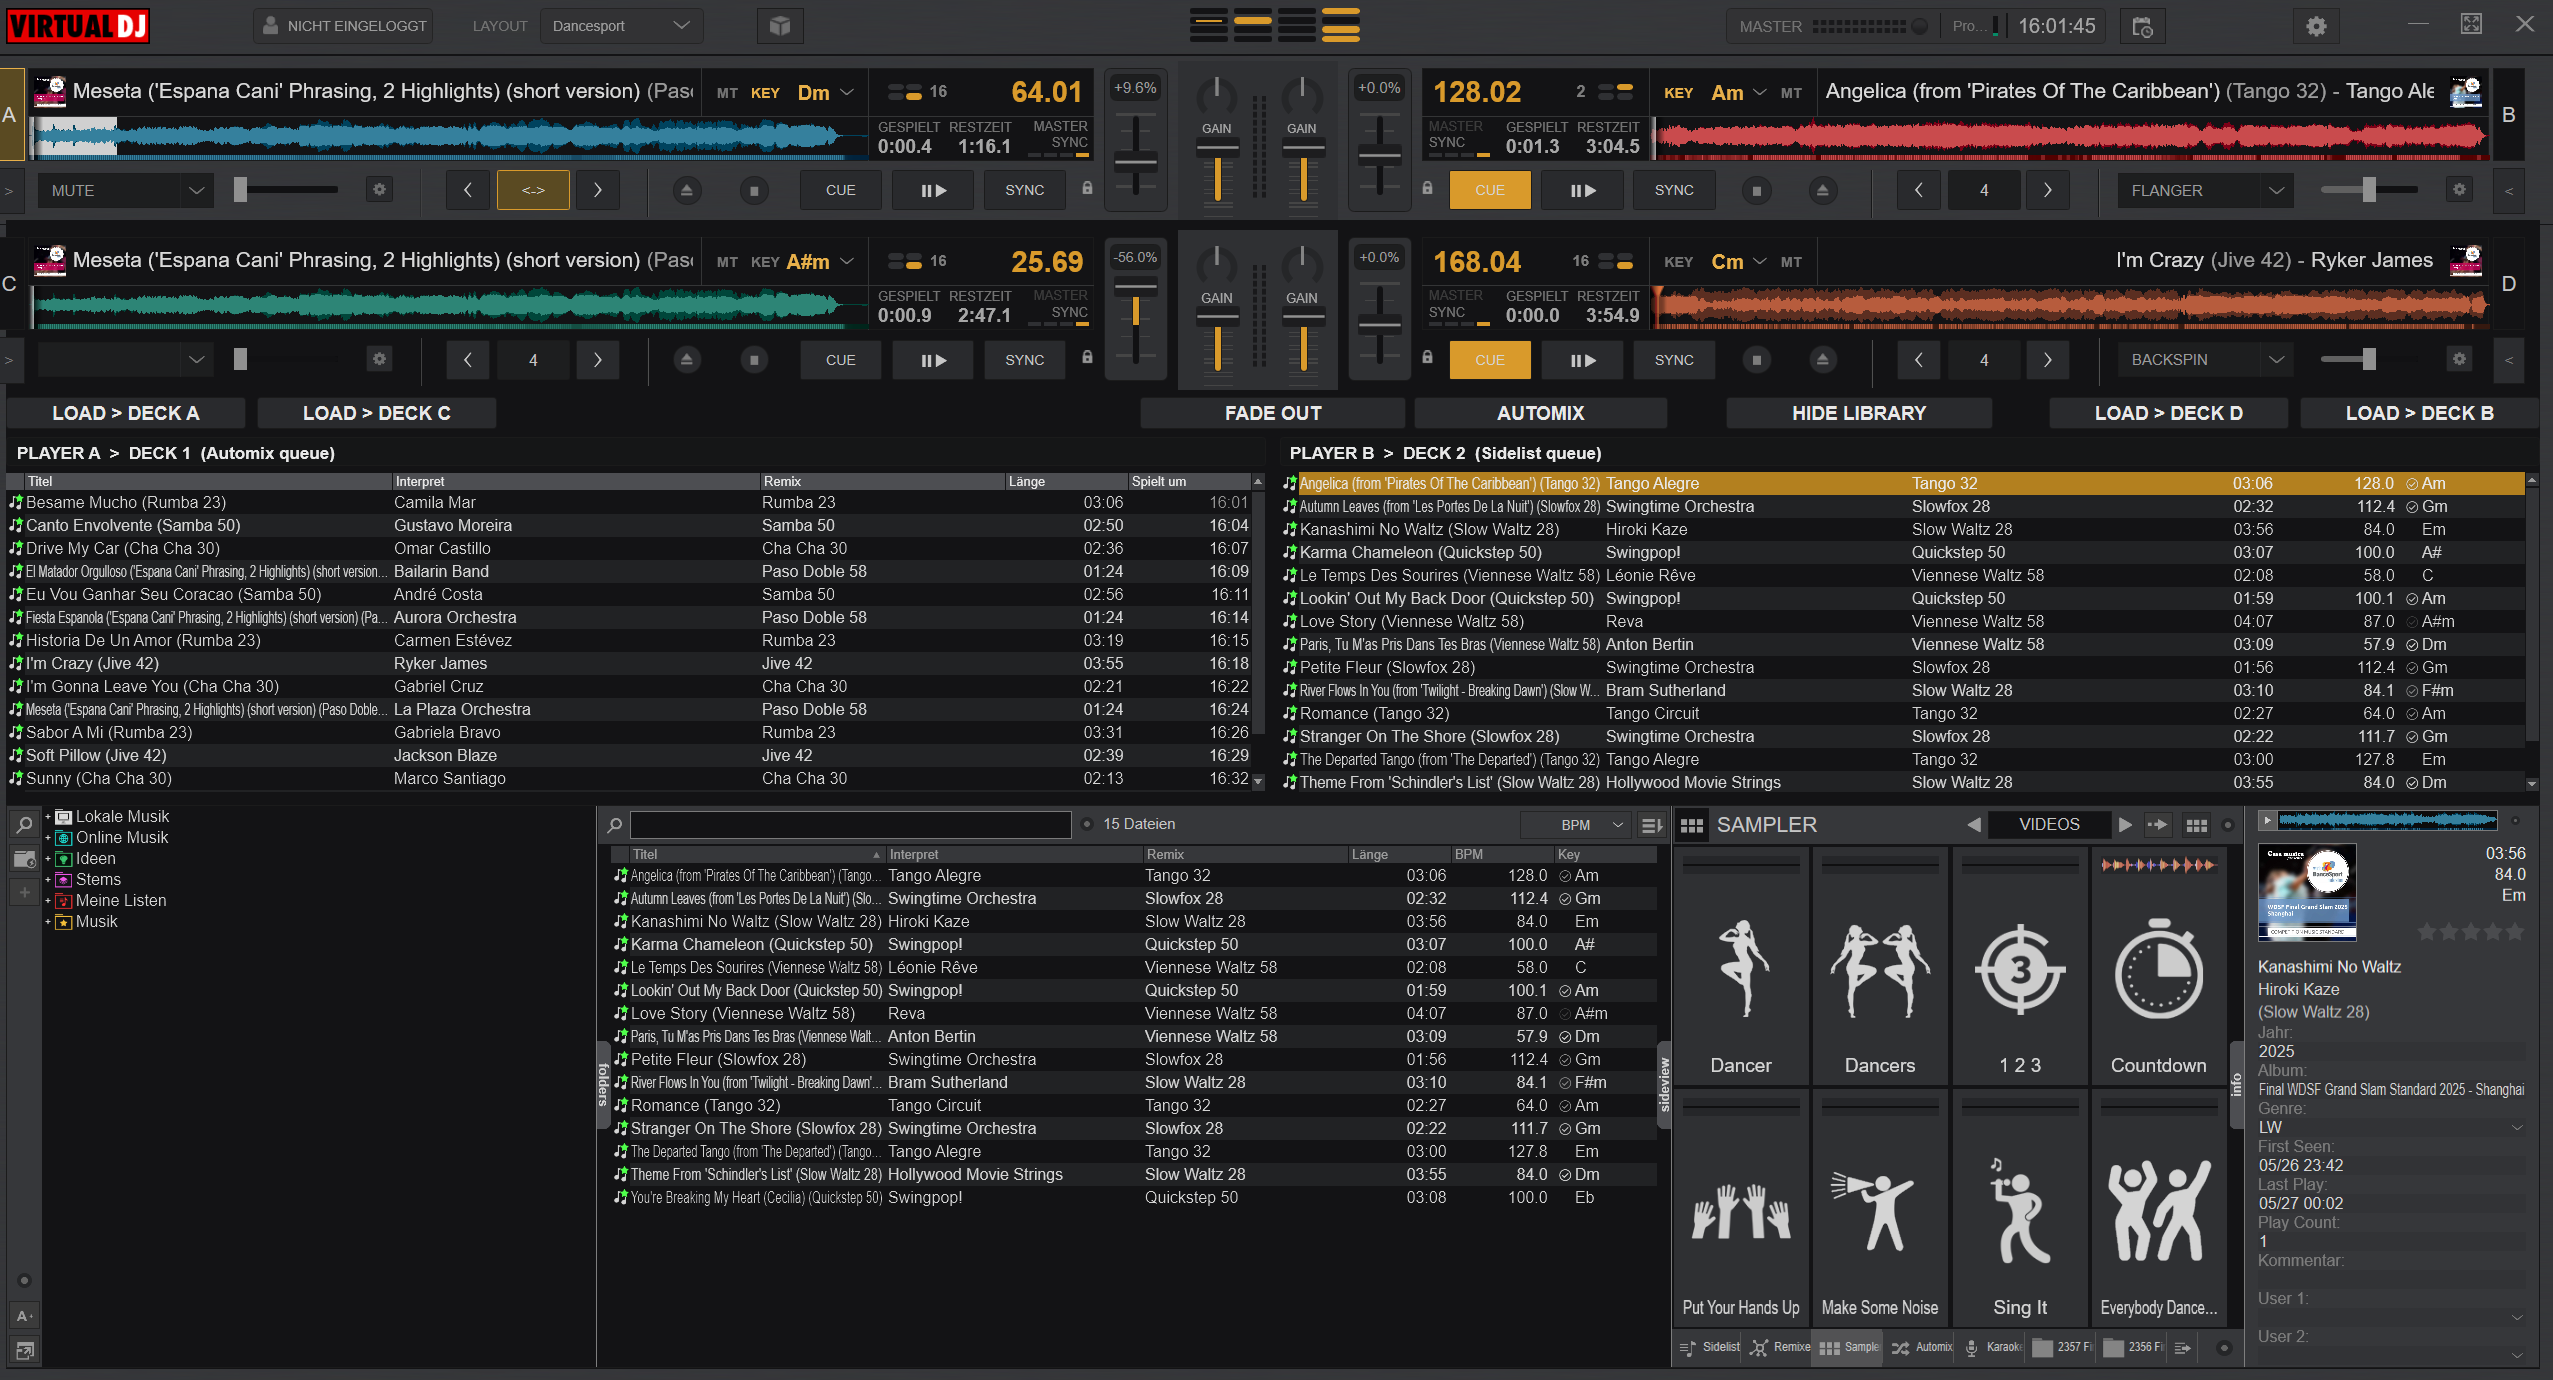Expand the Lokale Musik folder
The image size is (2553, 1380).
pos(47,817)
